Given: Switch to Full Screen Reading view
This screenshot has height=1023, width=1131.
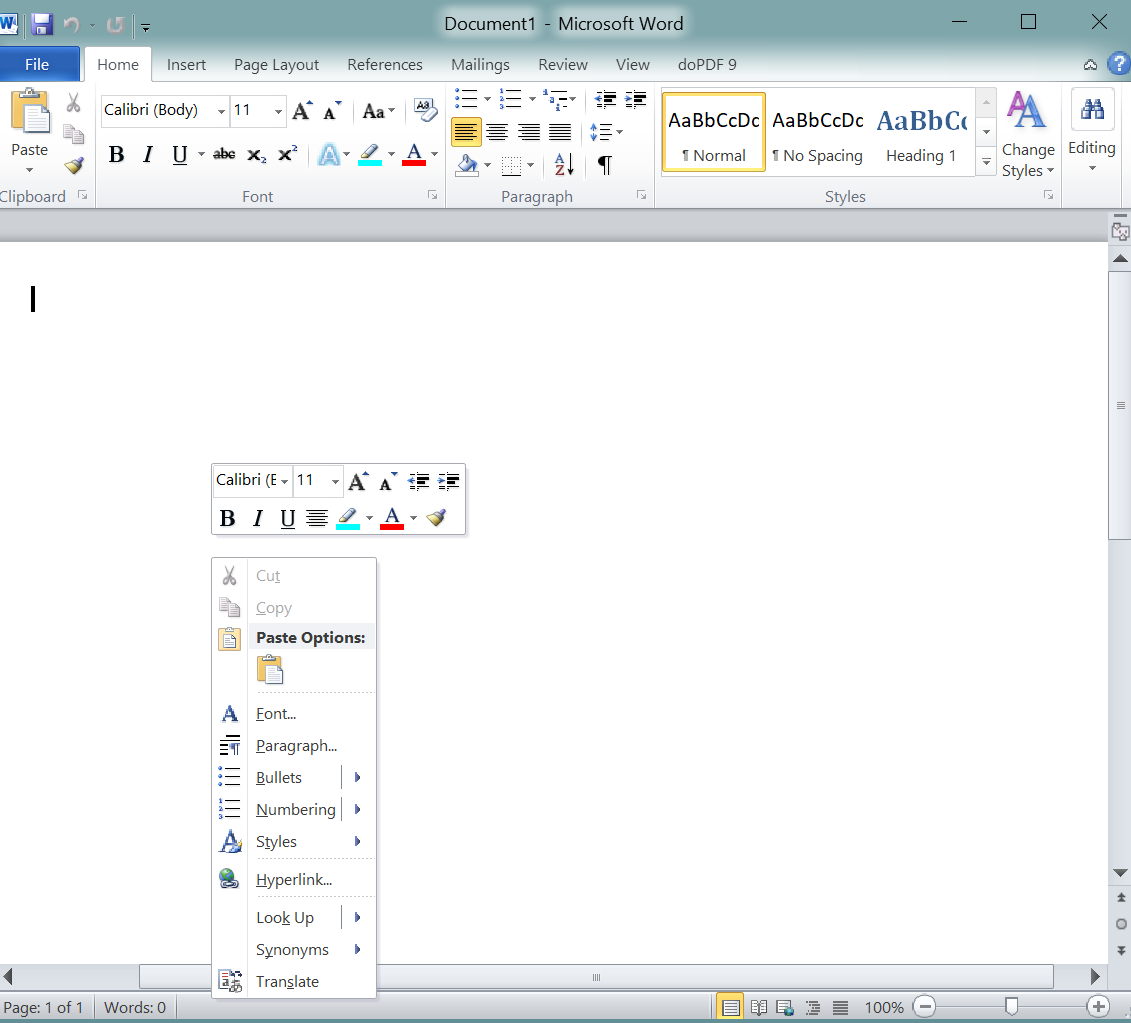Looking at the screenshot, I should coord(758,1007).
